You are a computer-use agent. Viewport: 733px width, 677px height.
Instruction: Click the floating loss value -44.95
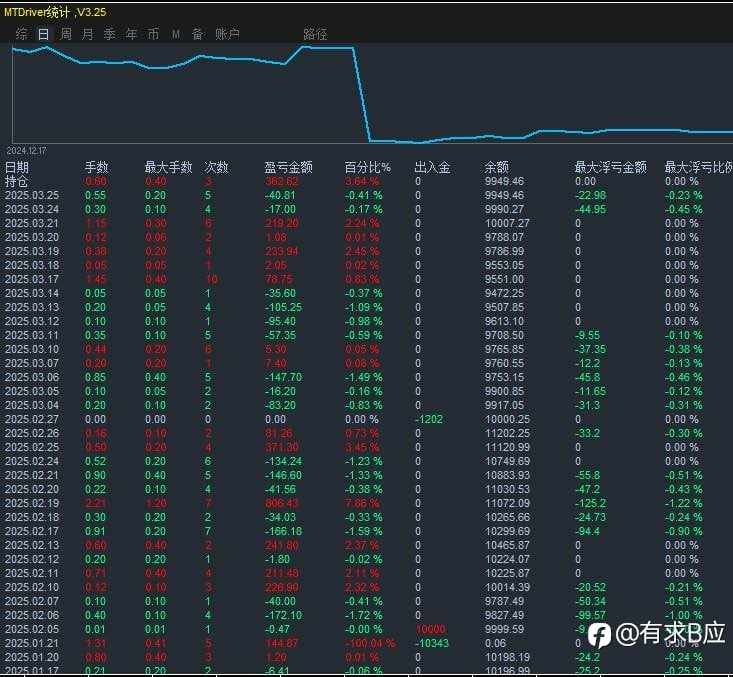[x=590, y=209]
